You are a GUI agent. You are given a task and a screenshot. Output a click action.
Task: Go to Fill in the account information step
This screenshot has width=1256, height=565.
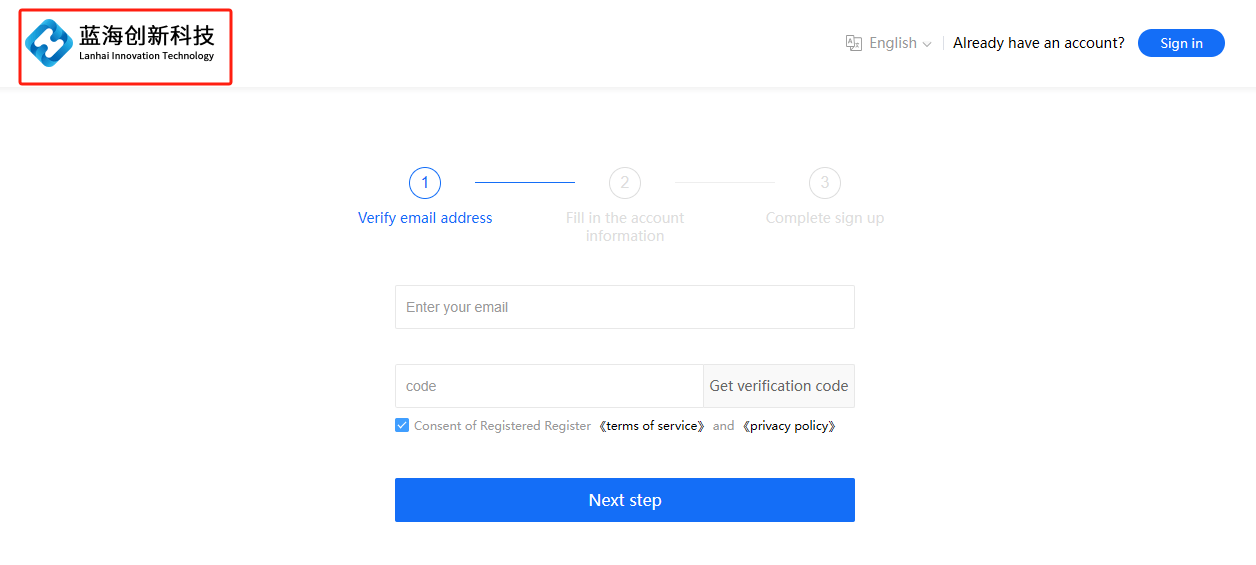[625, 227]
